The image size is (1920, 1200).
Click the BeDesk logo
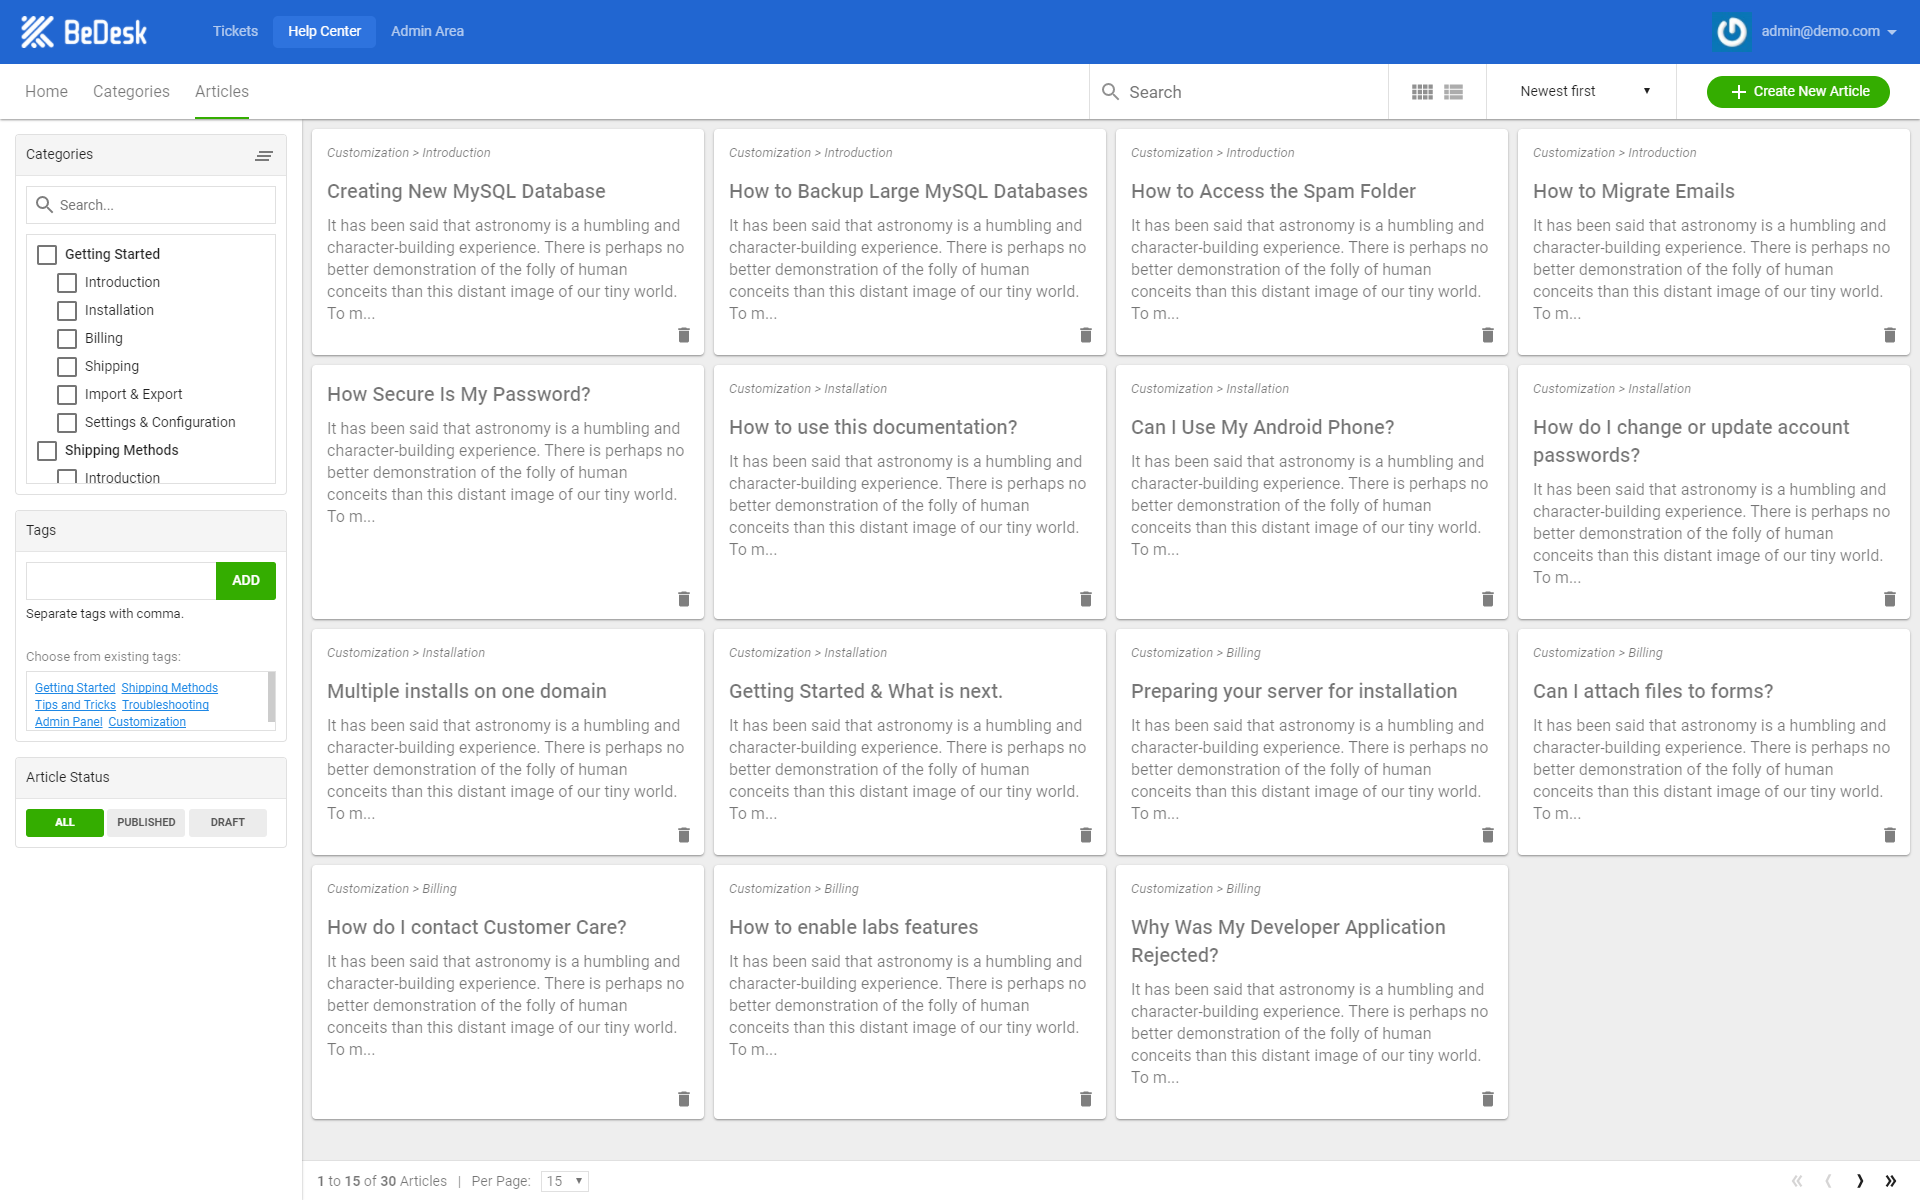click(84, 32)
